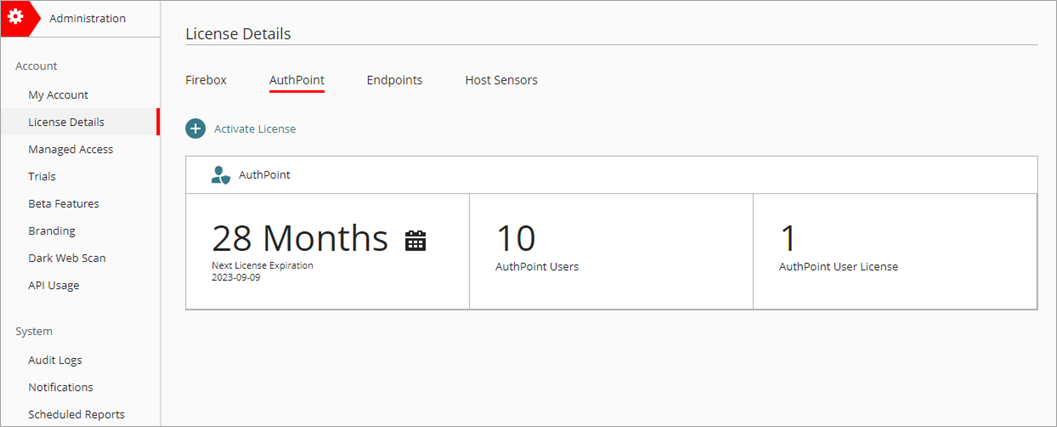Screen dimensions: 1057x427
Task: Open Dark Web Scan
Action: pos(67,258)
